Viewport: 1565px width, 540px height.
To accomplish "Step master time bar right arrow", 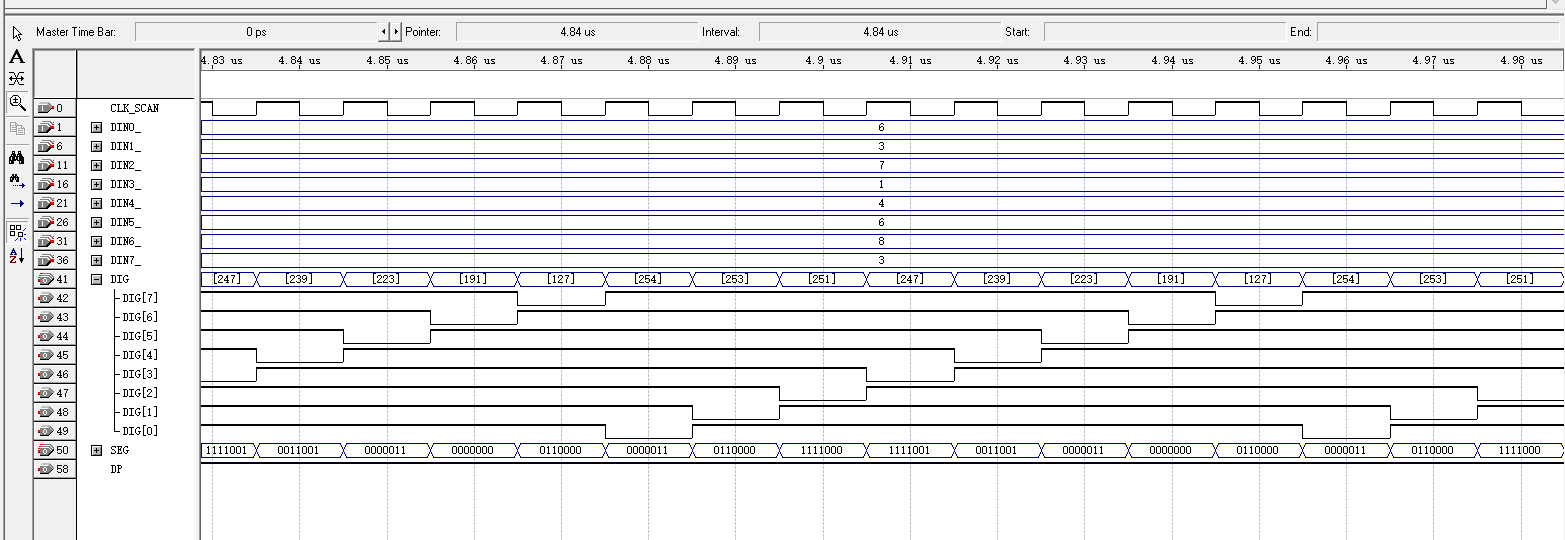I will tap(395, 32).
